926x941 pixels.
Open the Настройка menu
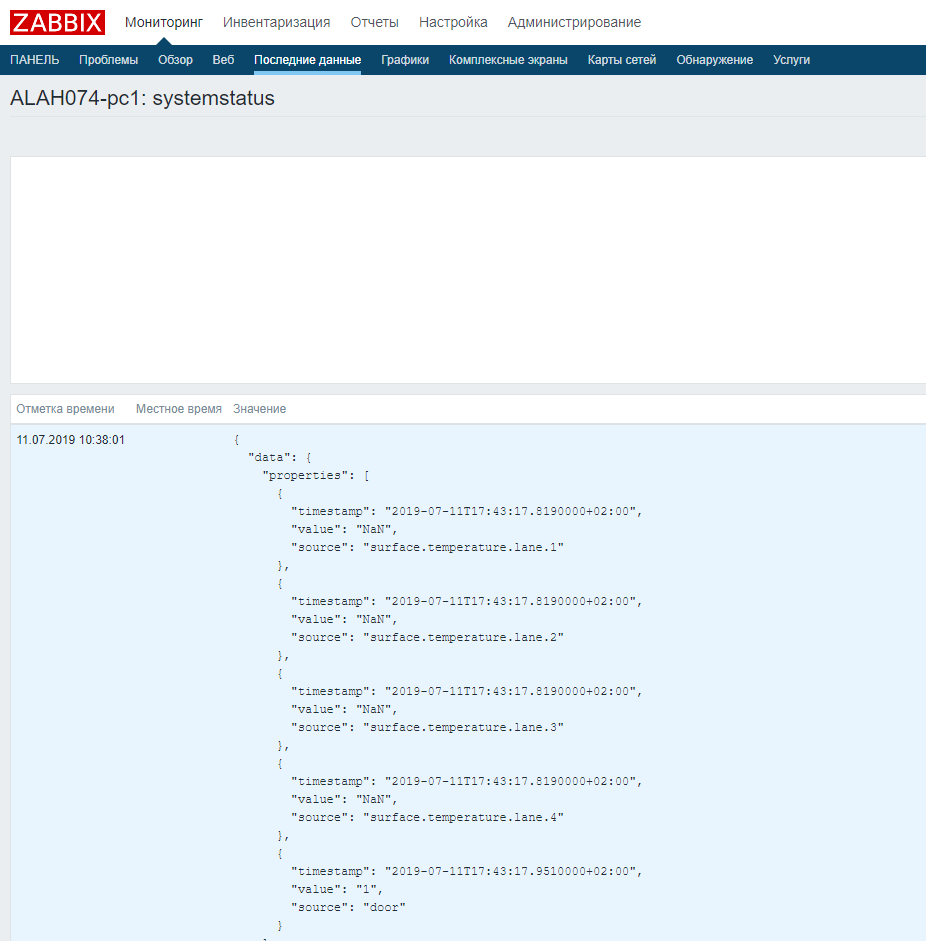point(453,21)
